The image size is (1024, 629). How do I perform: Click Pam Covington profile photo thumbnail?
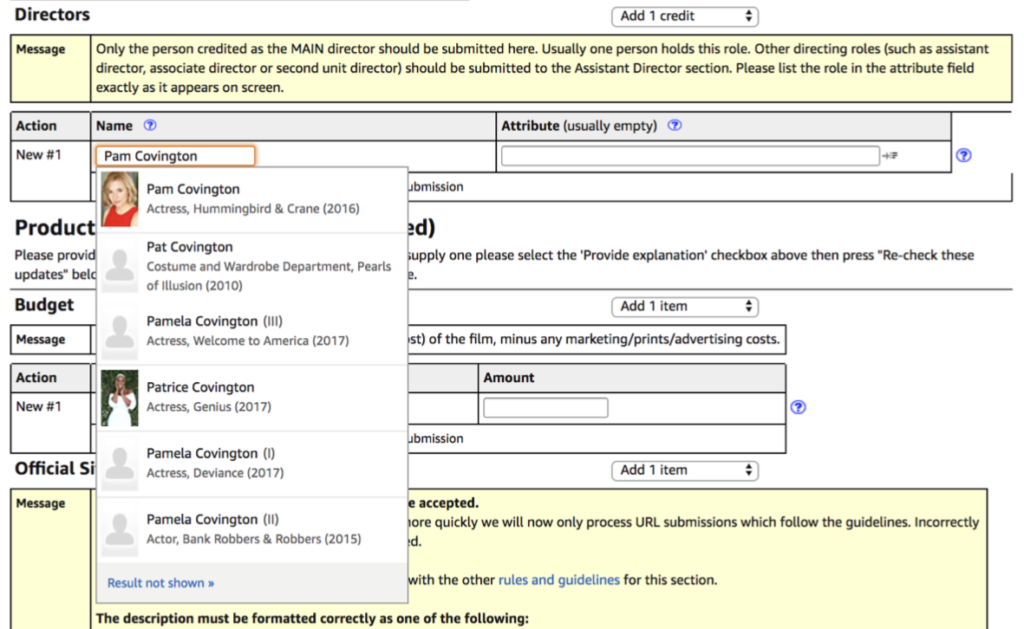click(x=120, y=199)
